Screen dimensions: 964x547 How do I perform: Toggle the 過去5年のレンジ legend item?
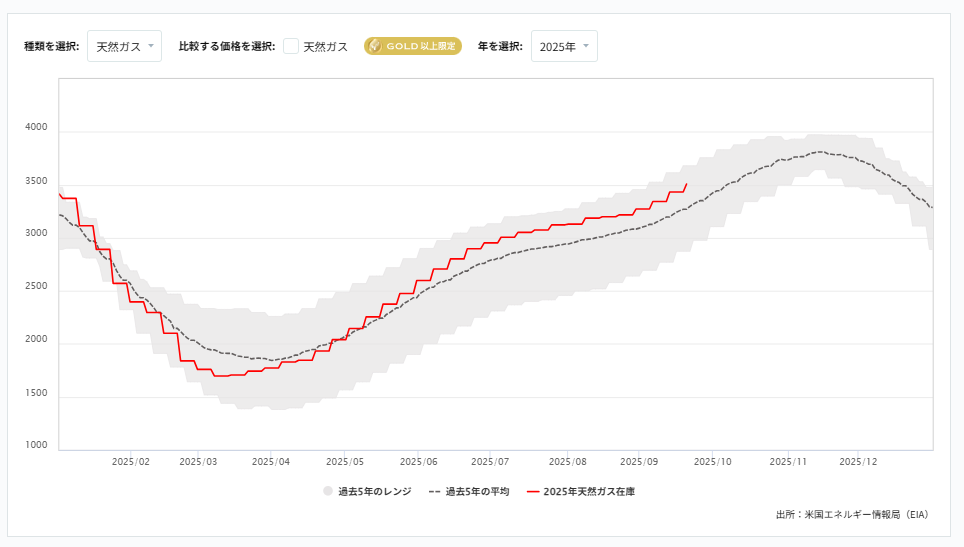pyautogui.click(x=367, y=492)
